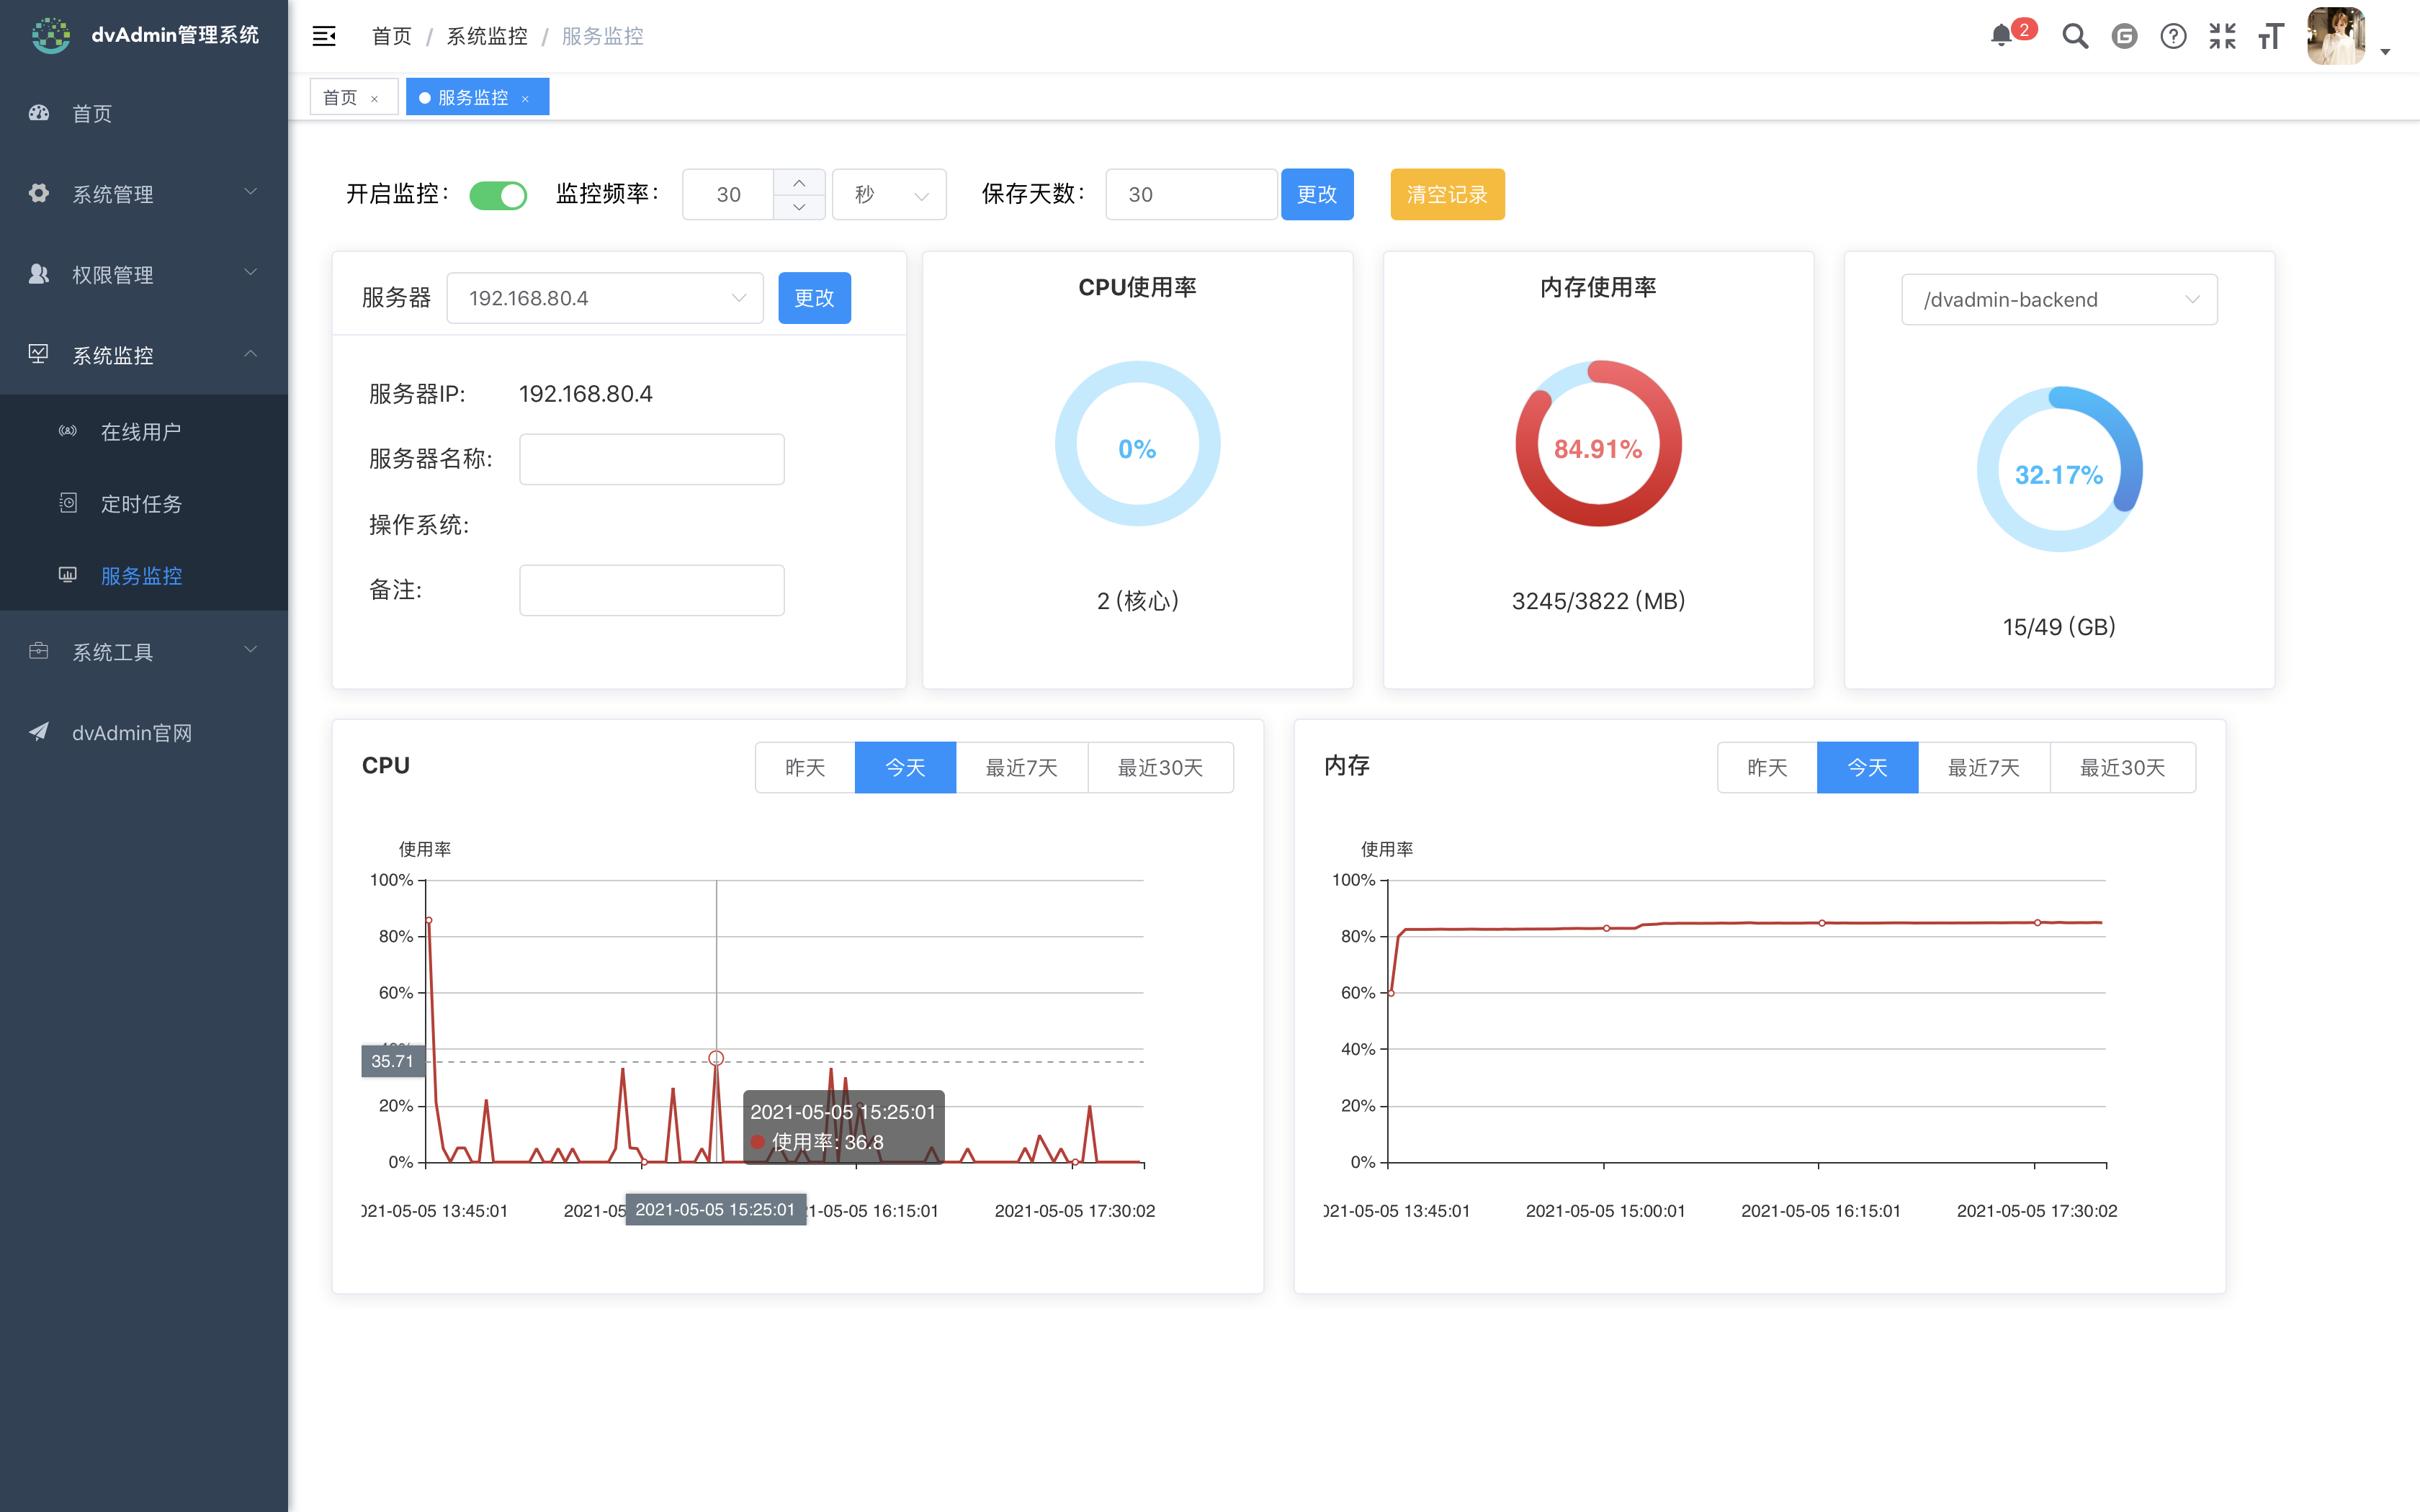Enable 开启监控 with the green switch

pos(498,194)
